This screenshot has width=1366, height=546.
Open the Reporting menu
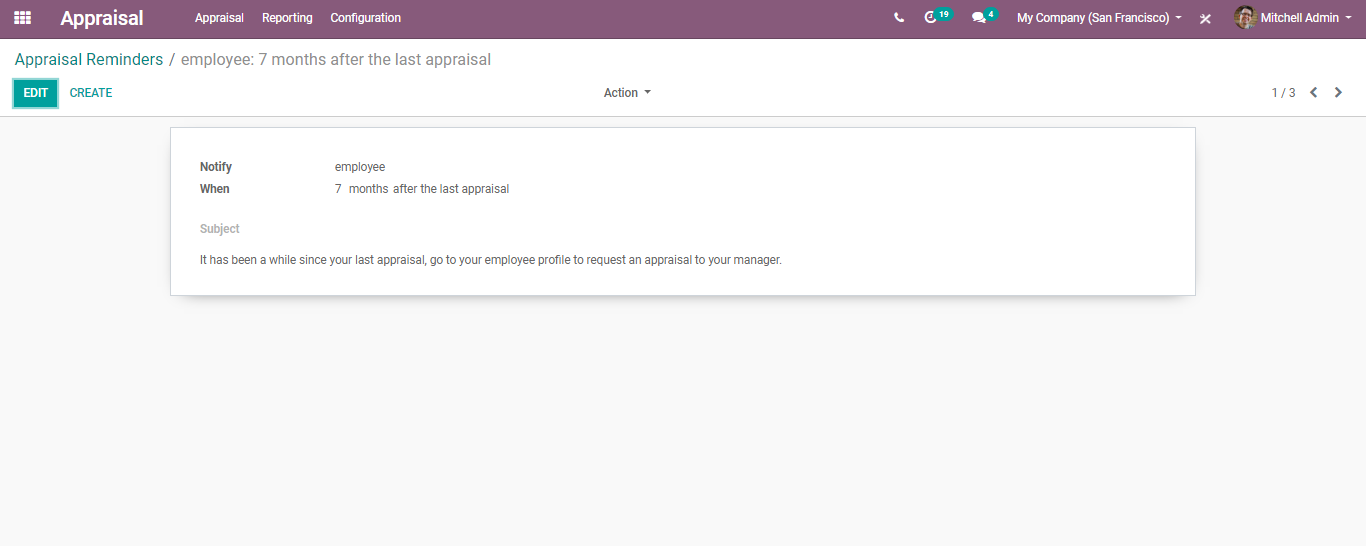[287, 18]
